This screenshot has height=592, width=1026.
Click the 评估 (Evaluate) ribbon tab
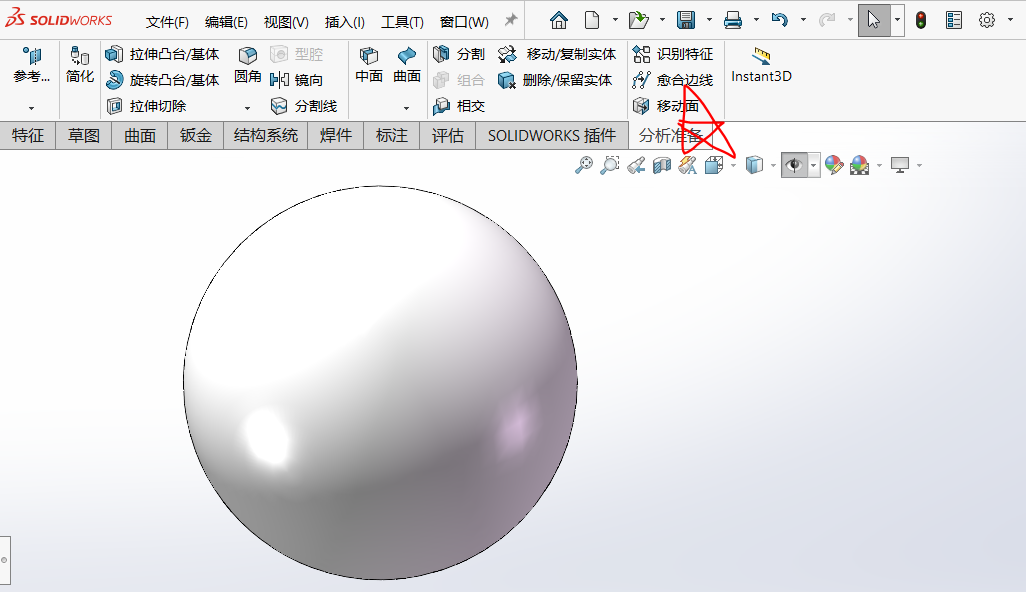pyautogui.click(x=447, y=135)
